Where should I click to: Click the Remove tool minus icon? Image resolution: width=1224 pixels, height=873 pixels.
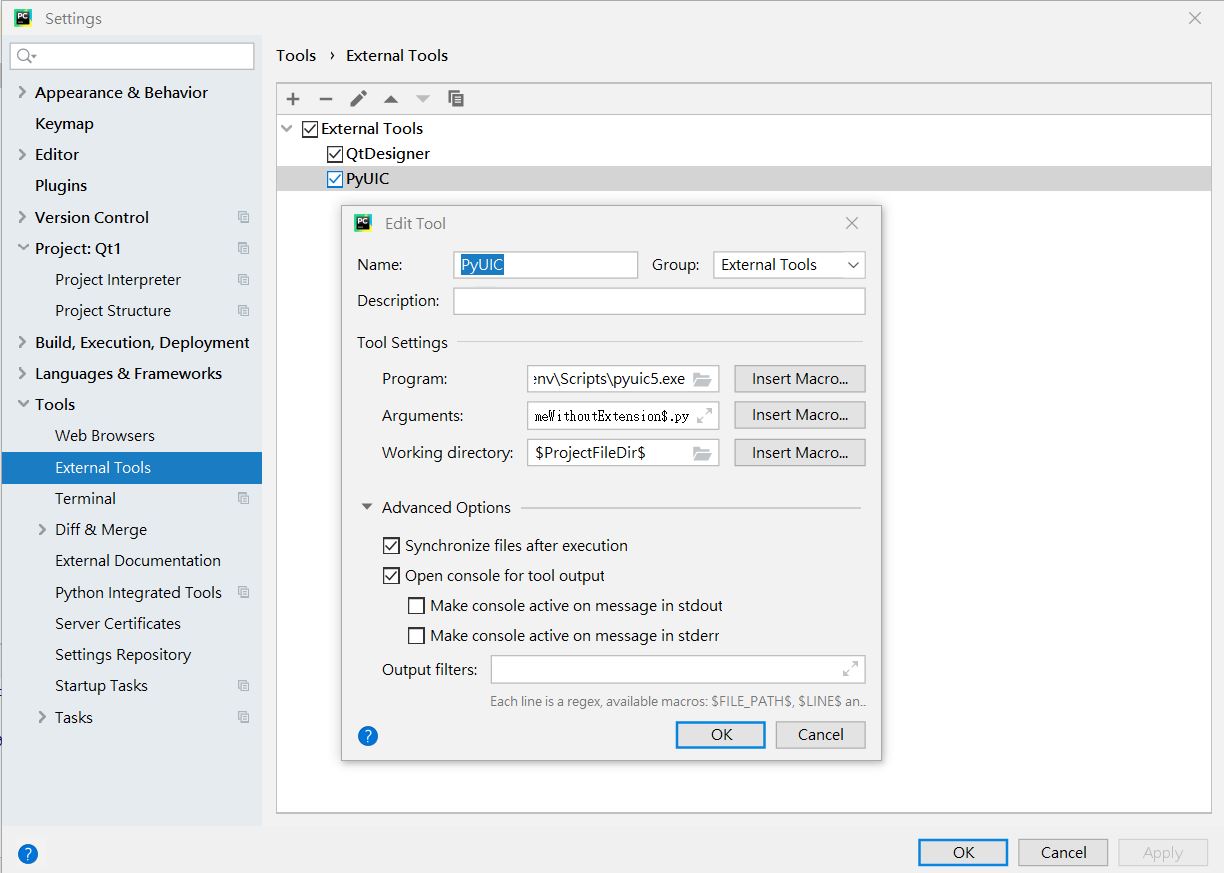(x=325, y=99)
